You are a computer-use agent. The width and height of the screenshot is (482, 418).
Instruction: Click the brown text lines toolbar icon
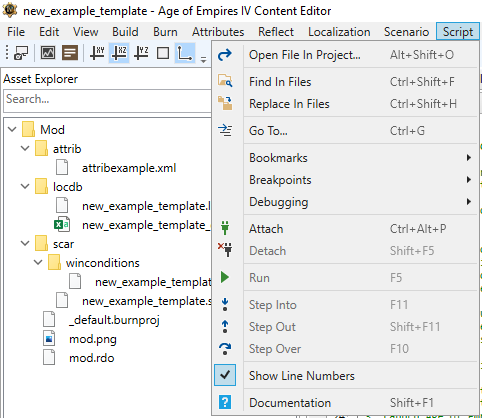tap(70, 53)
